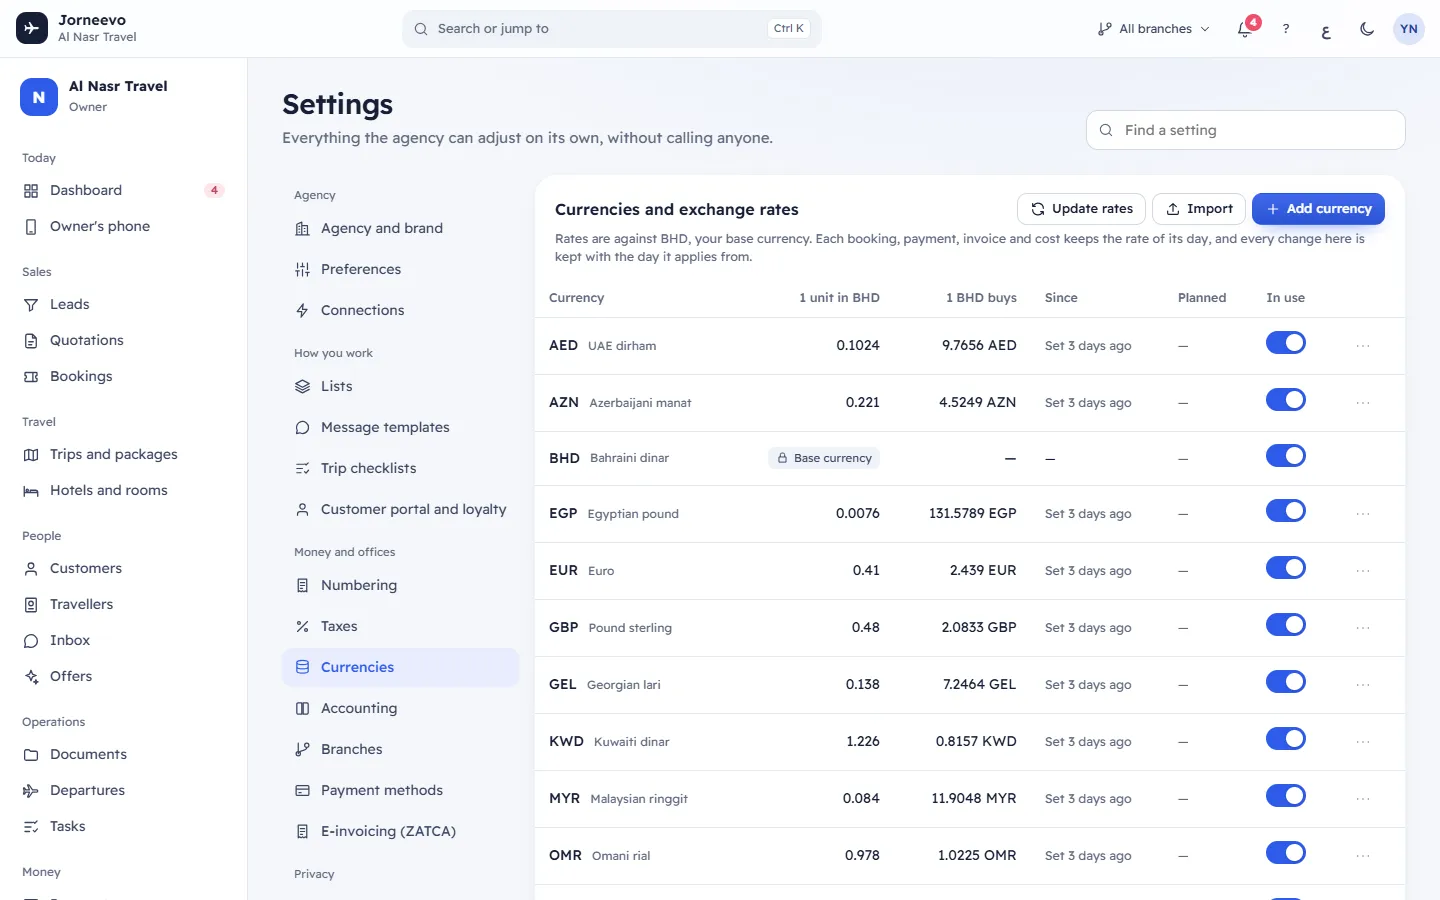Click the Import button

coord(1199,209)
